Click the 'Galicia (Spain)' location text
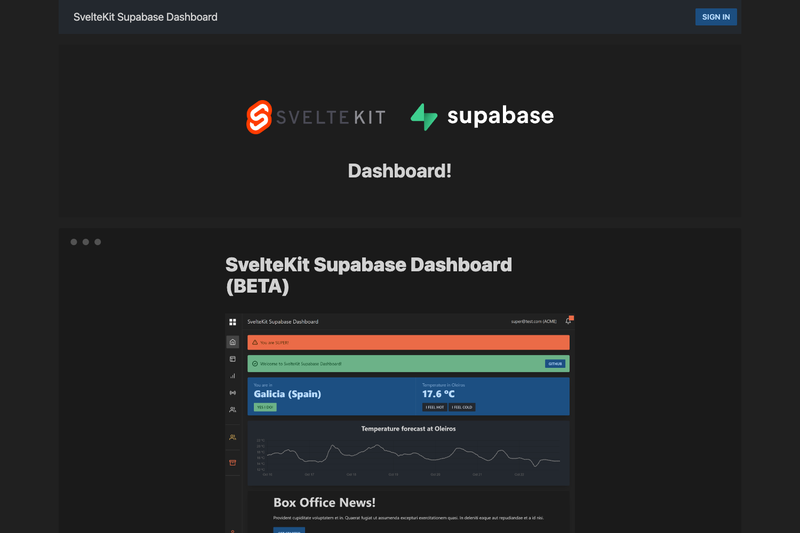This screenshot has height=533, width=800. [x=287, y=394]
